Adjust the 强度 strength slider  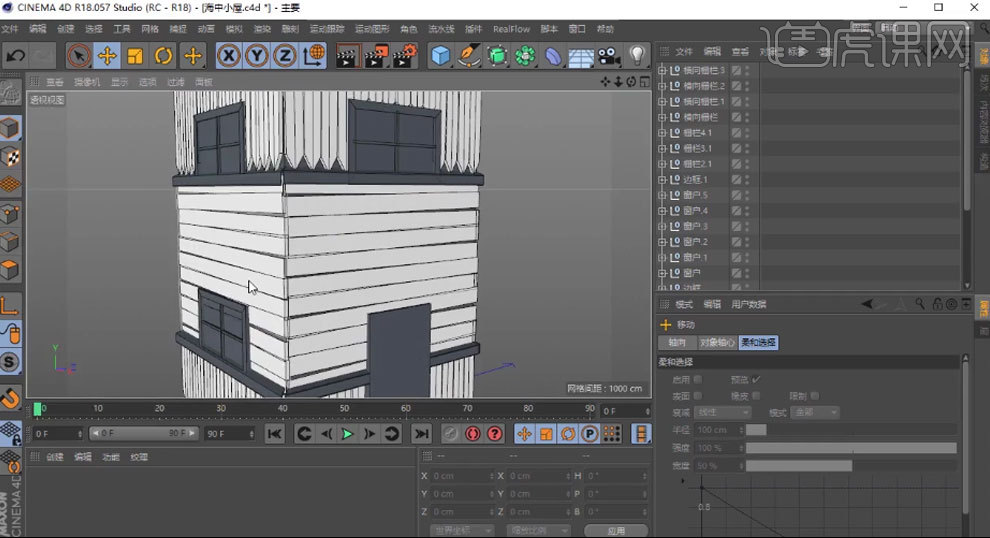click(x=850, y=448)
